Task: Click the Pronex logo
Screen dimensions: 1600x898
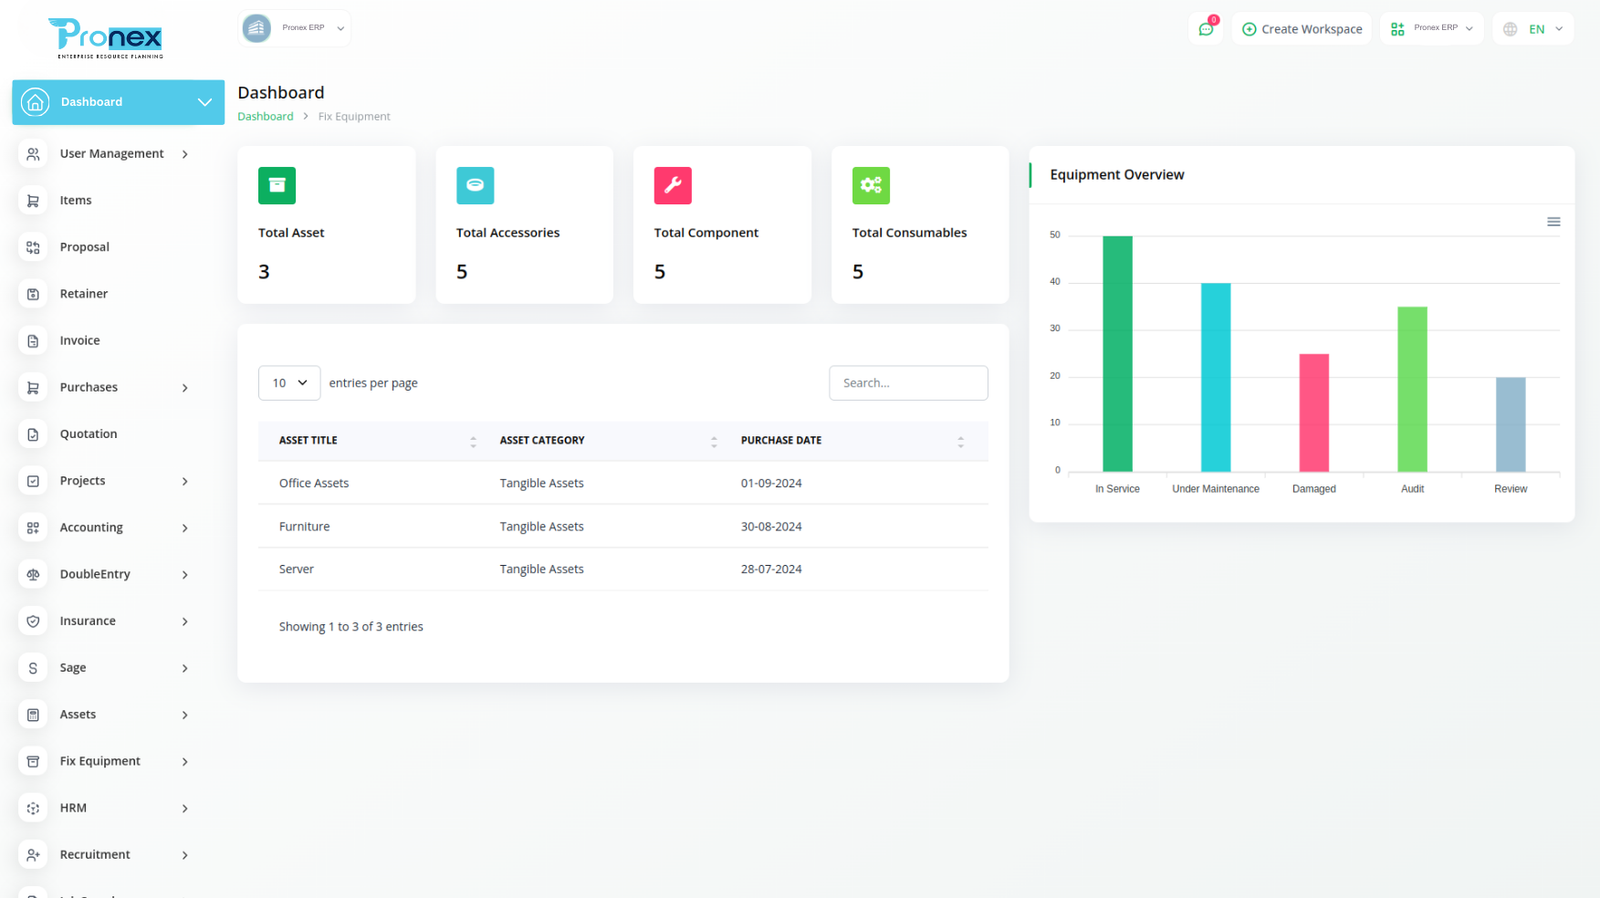Action: point(106,38)
